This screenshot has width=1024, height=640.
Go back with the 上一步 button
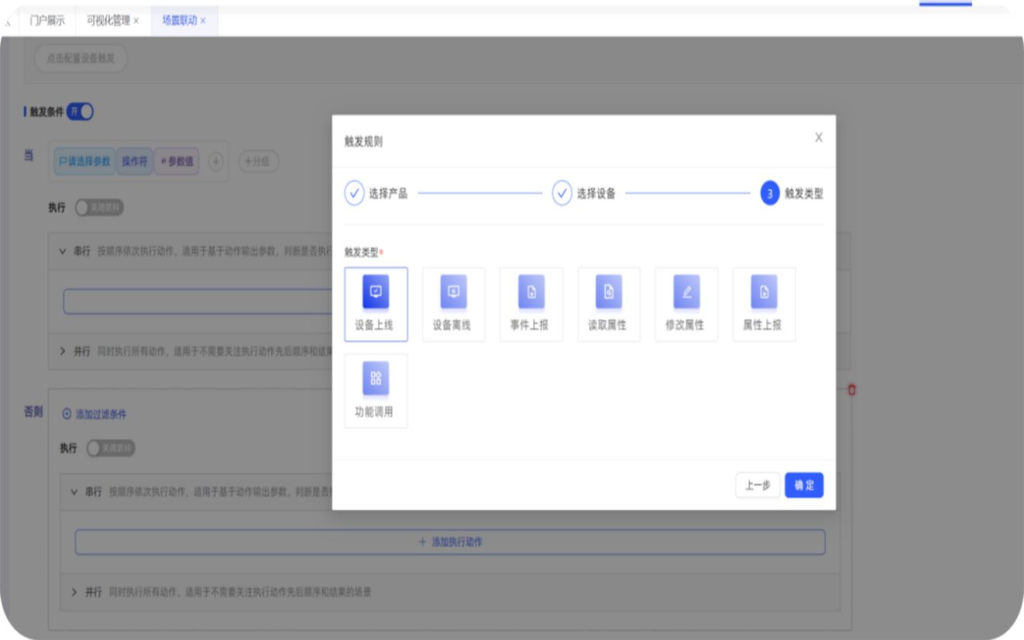758,485
